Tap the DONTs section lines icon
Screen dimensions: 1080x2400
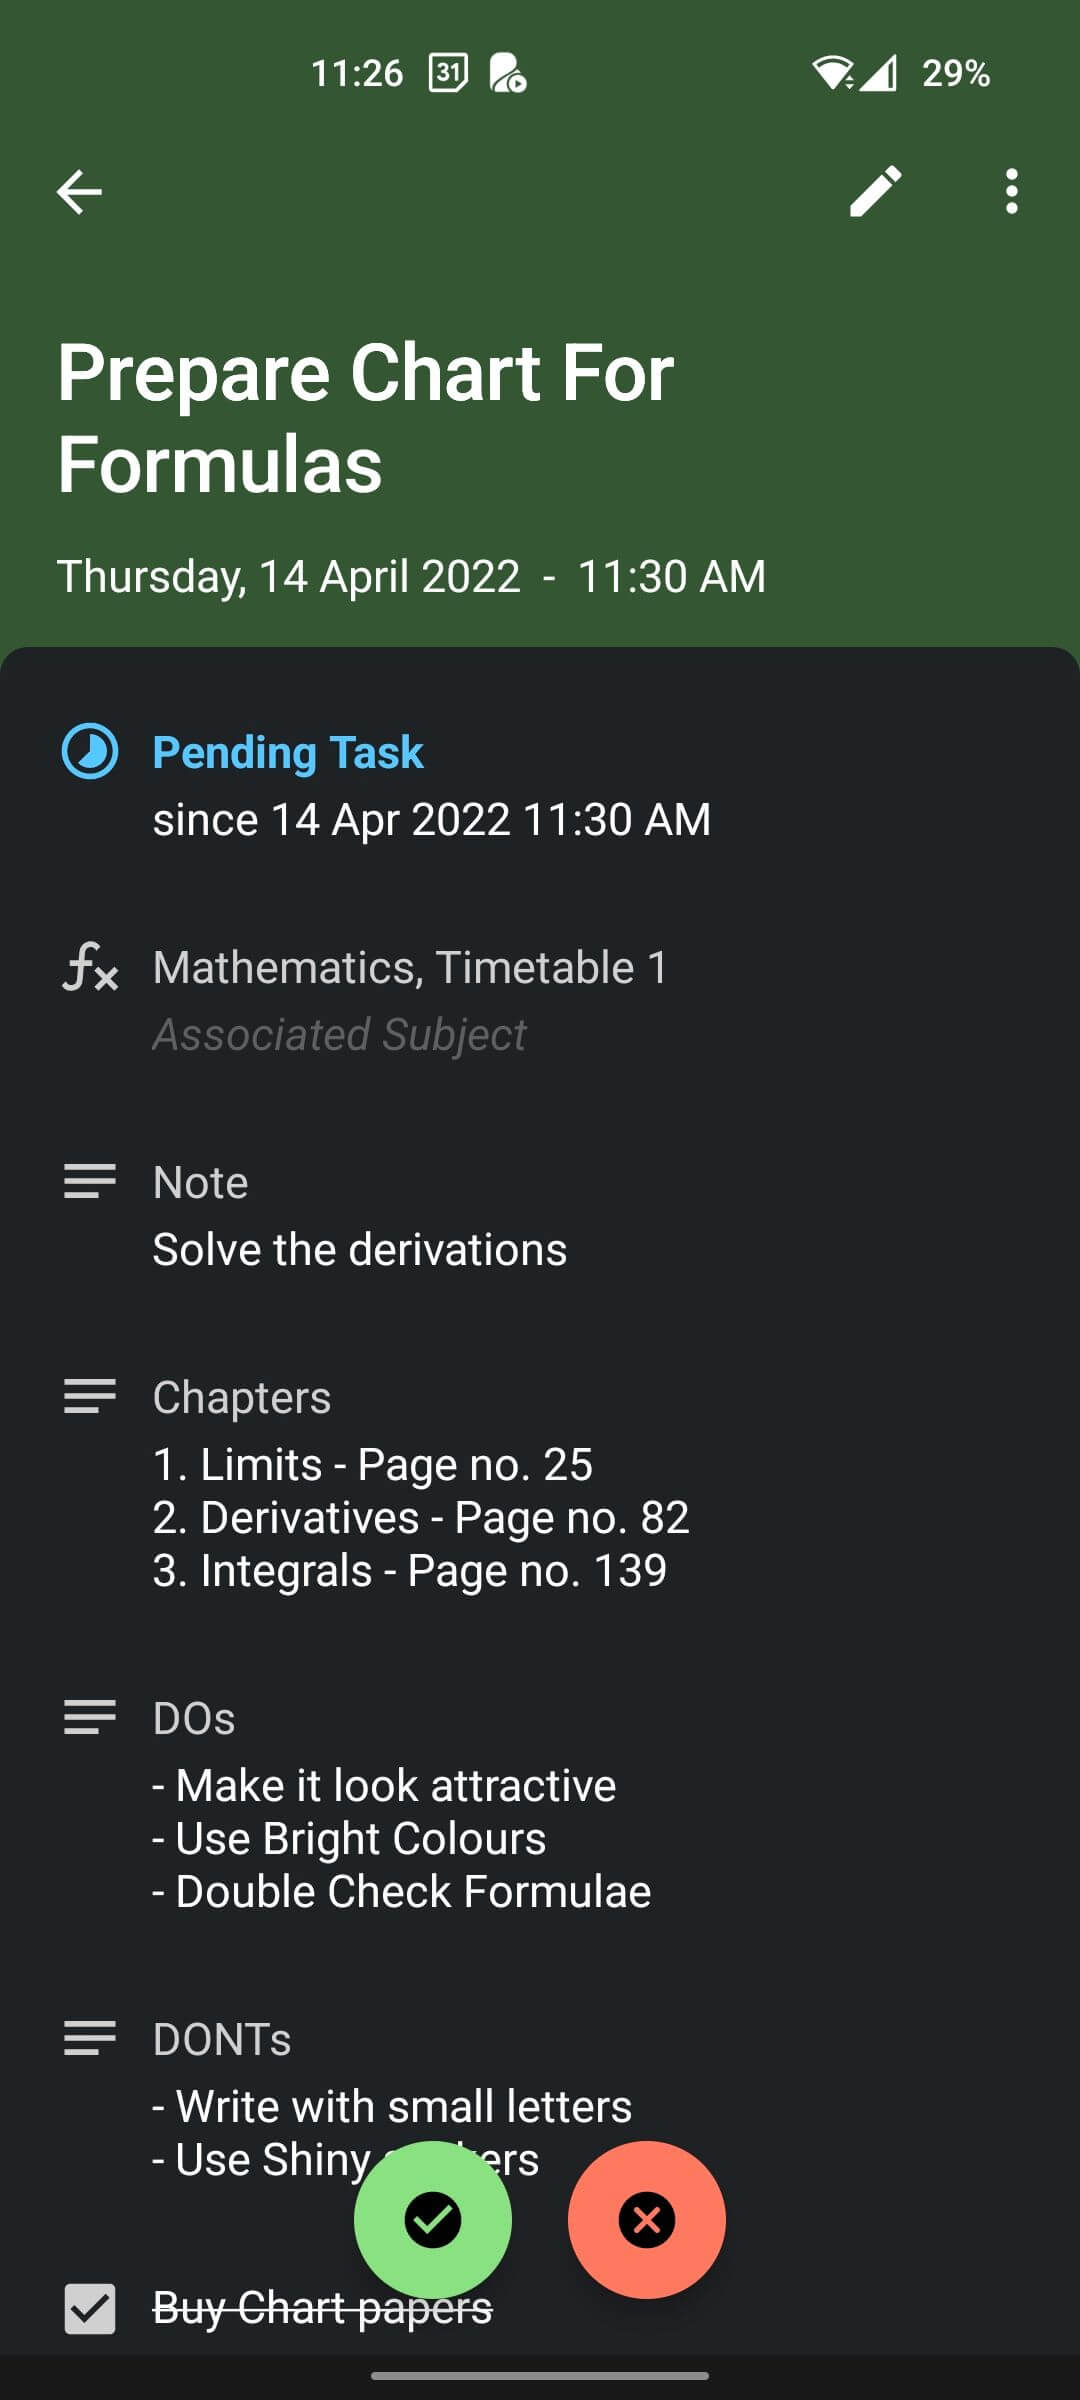[x=90, y=2038]
